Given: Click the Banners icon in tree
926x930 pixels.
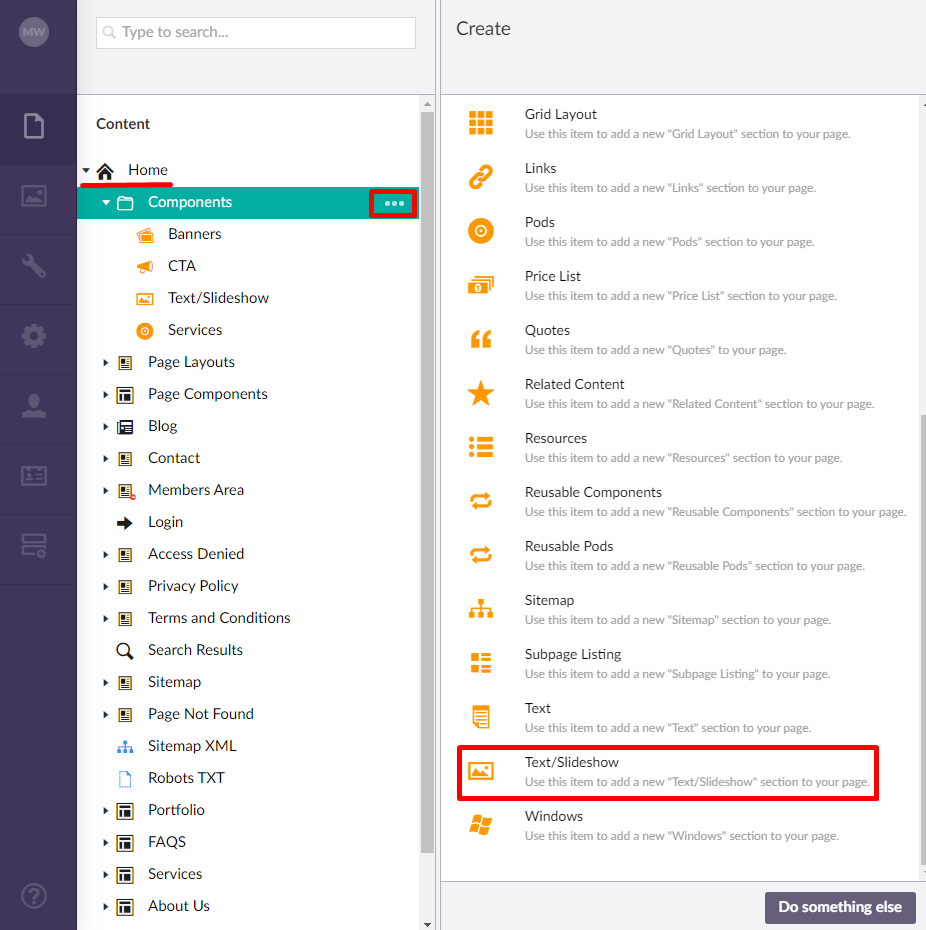Looking at the screenshot, I should point(145,235).
